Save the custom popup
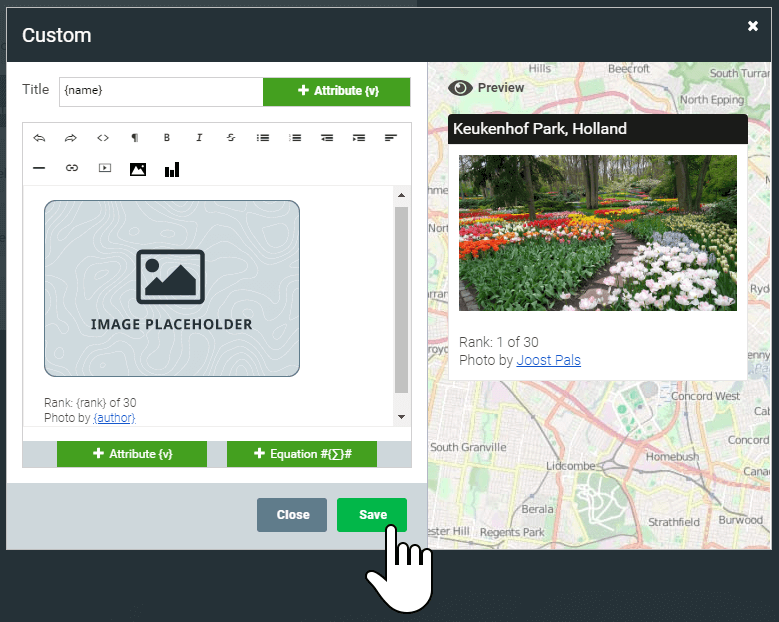The image size is (779, 622). tap(372, 515)
